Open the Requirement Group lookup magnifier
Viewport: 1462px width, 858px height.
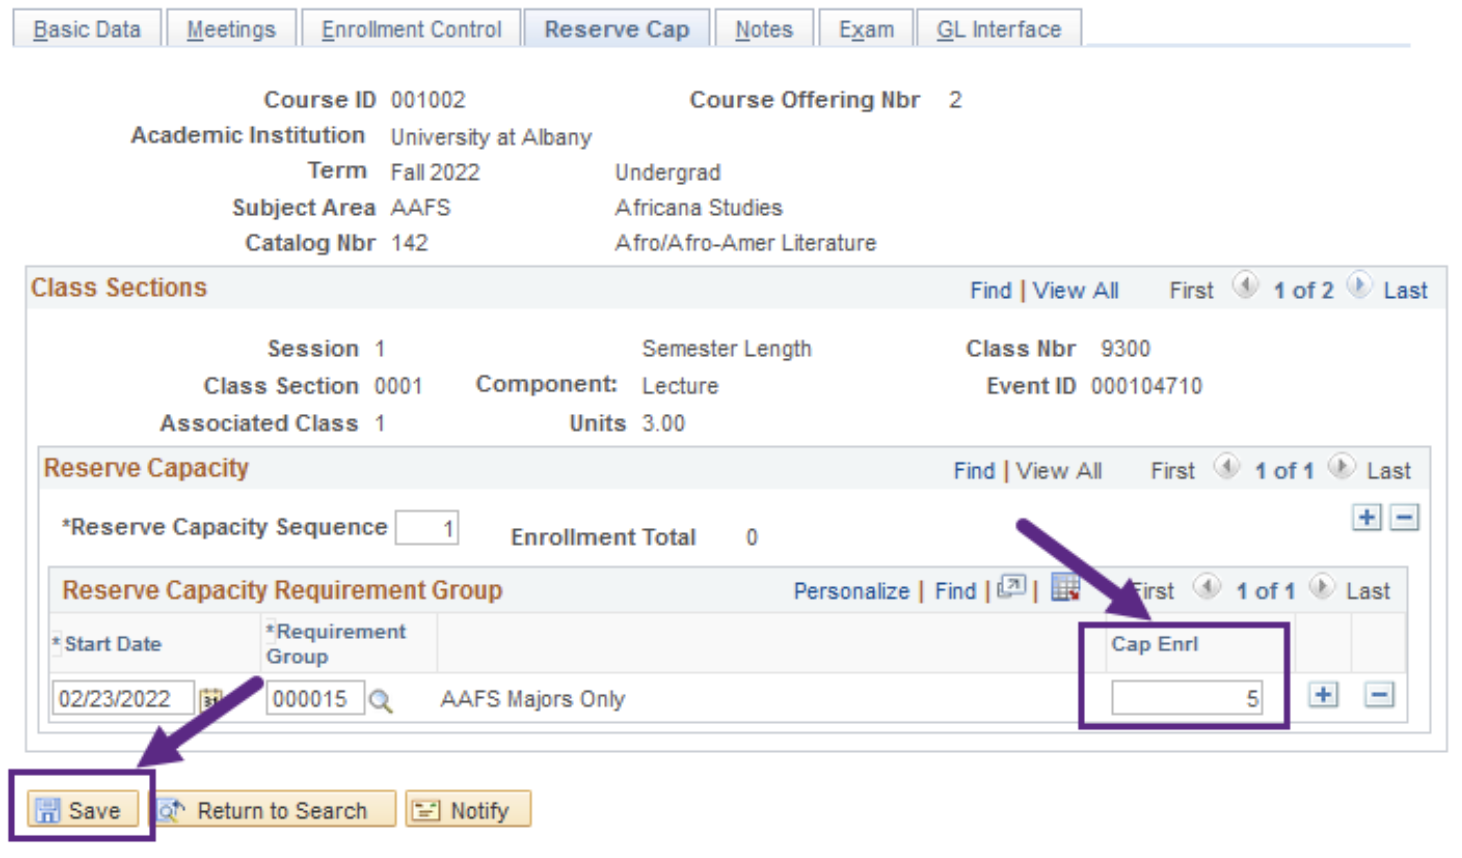pyautogui.click(x=380, y=700)
